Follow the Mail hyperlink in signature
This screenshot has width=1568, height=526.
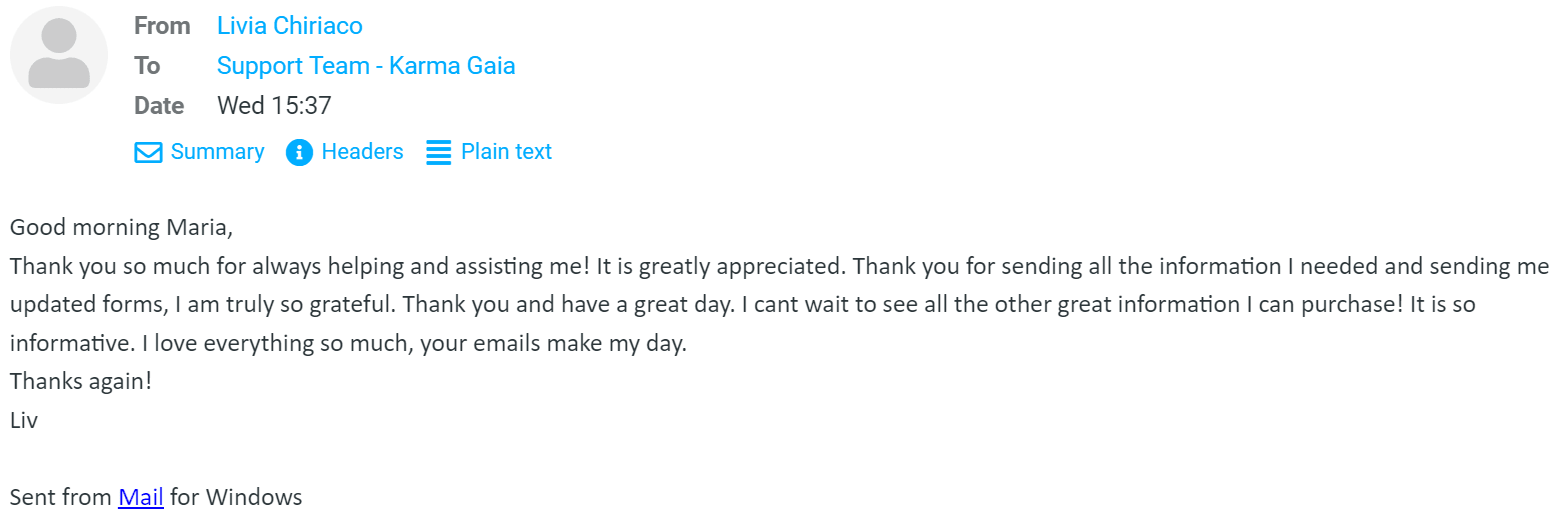coord(141,497)
